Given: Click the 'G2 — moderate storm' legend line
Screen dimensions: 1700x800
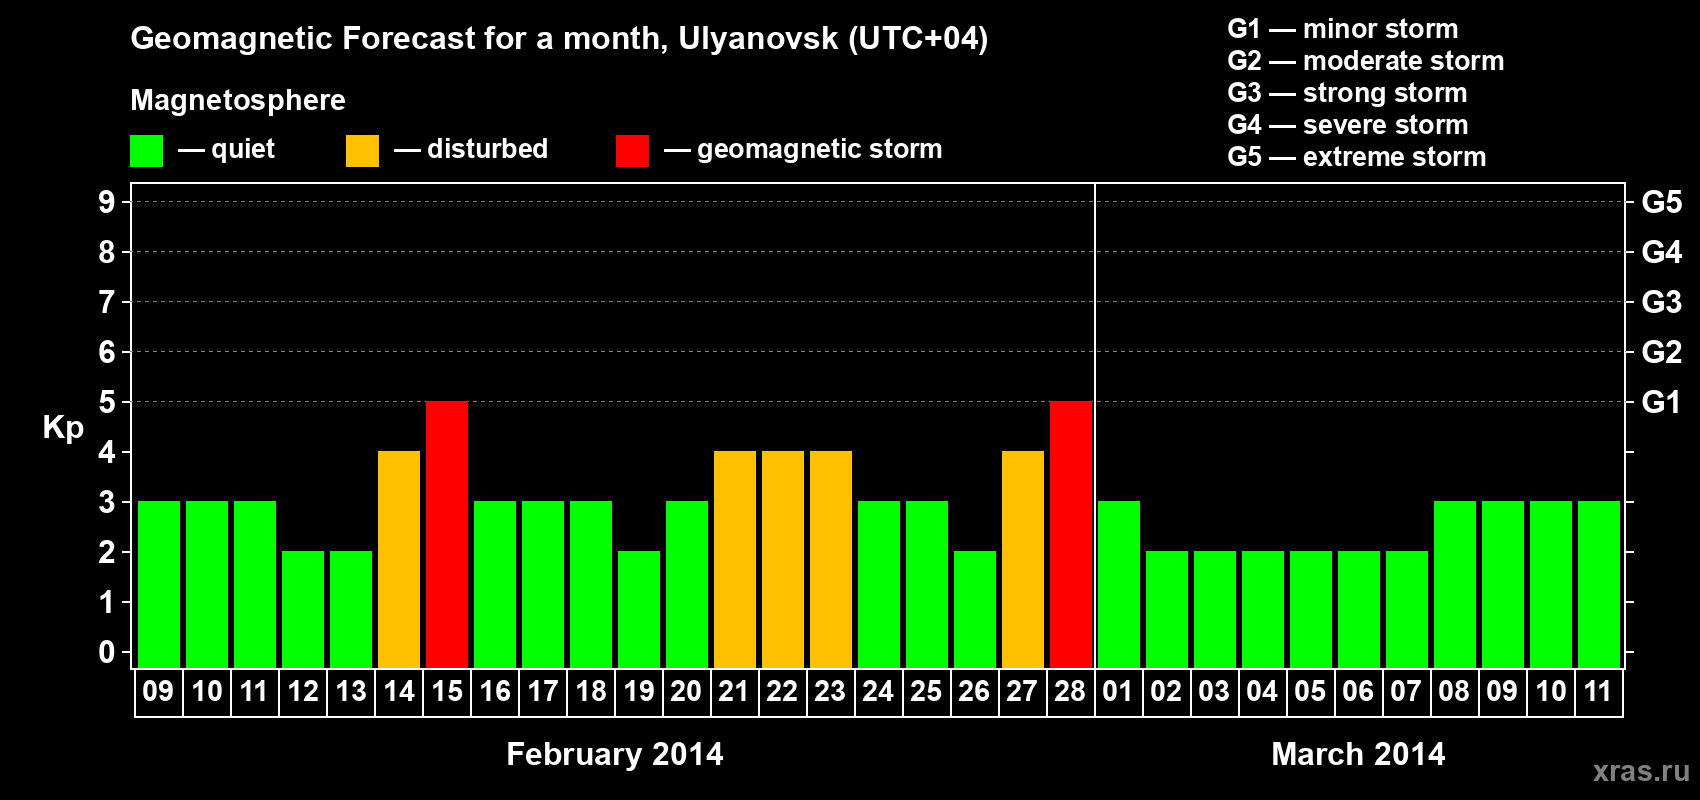Looking at the screenshot, I should click(1366, 61).
